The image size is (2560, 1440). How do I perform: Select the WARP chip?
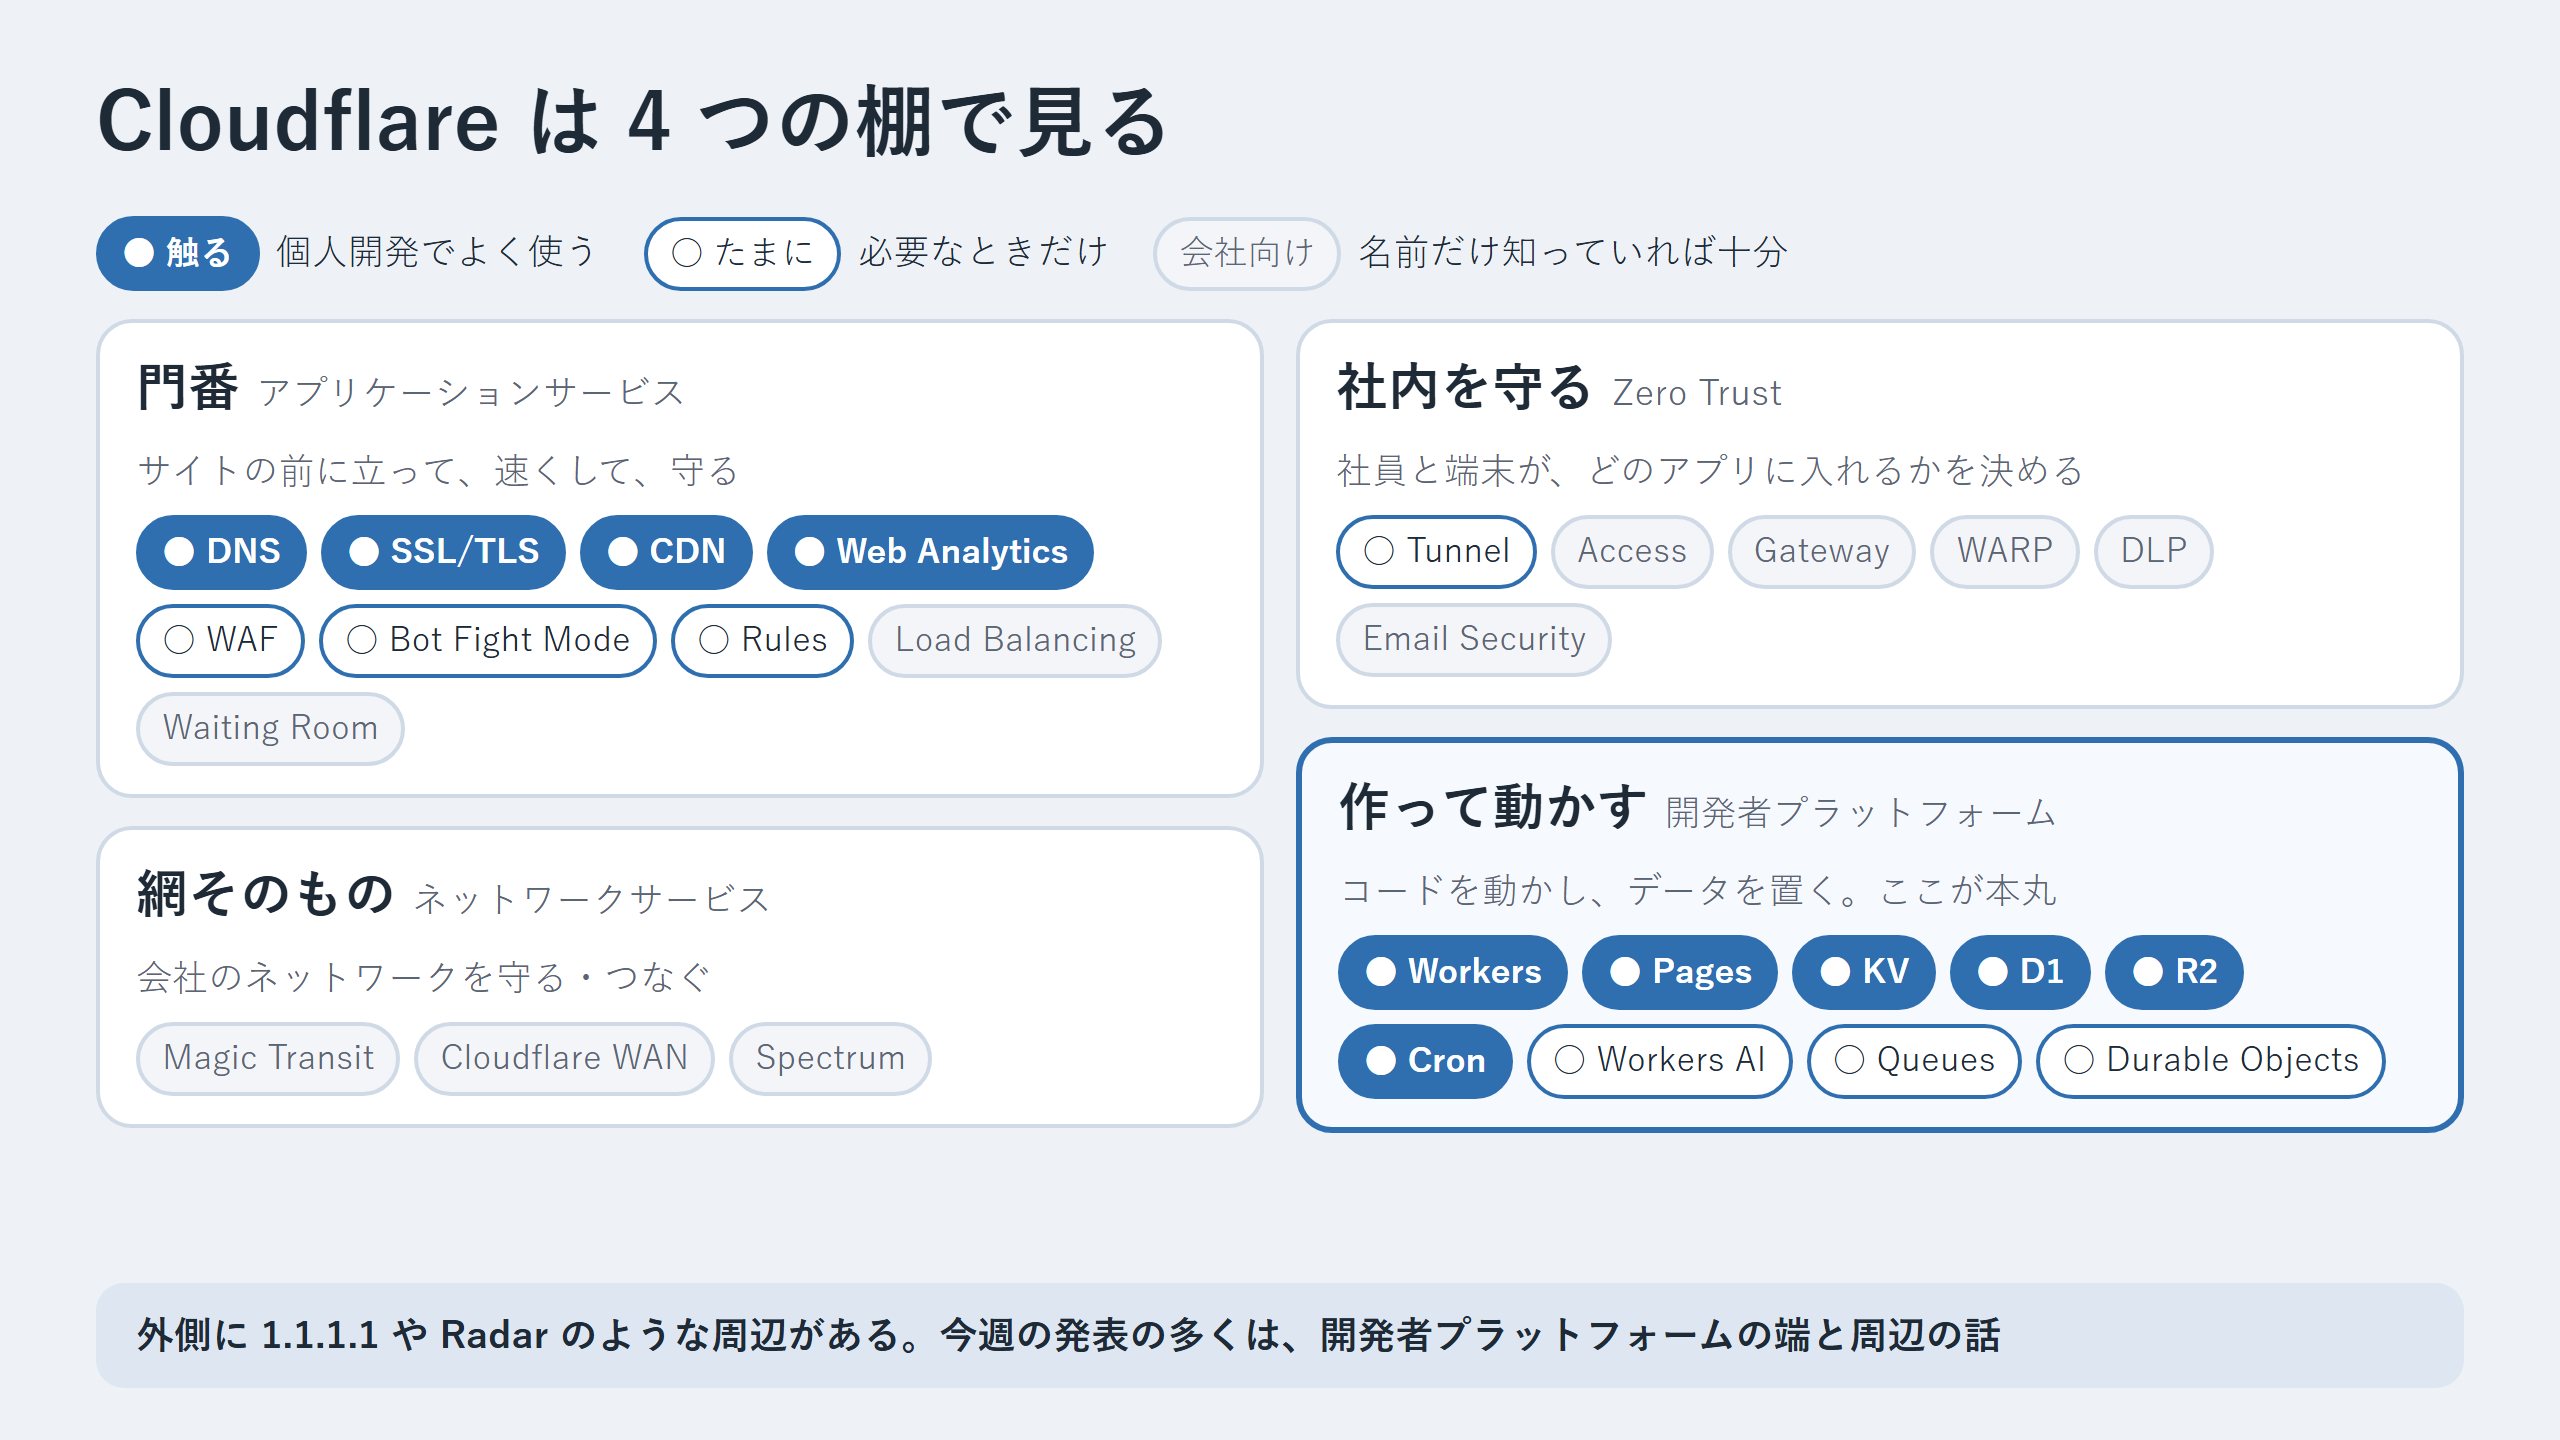coord(2004,551)
